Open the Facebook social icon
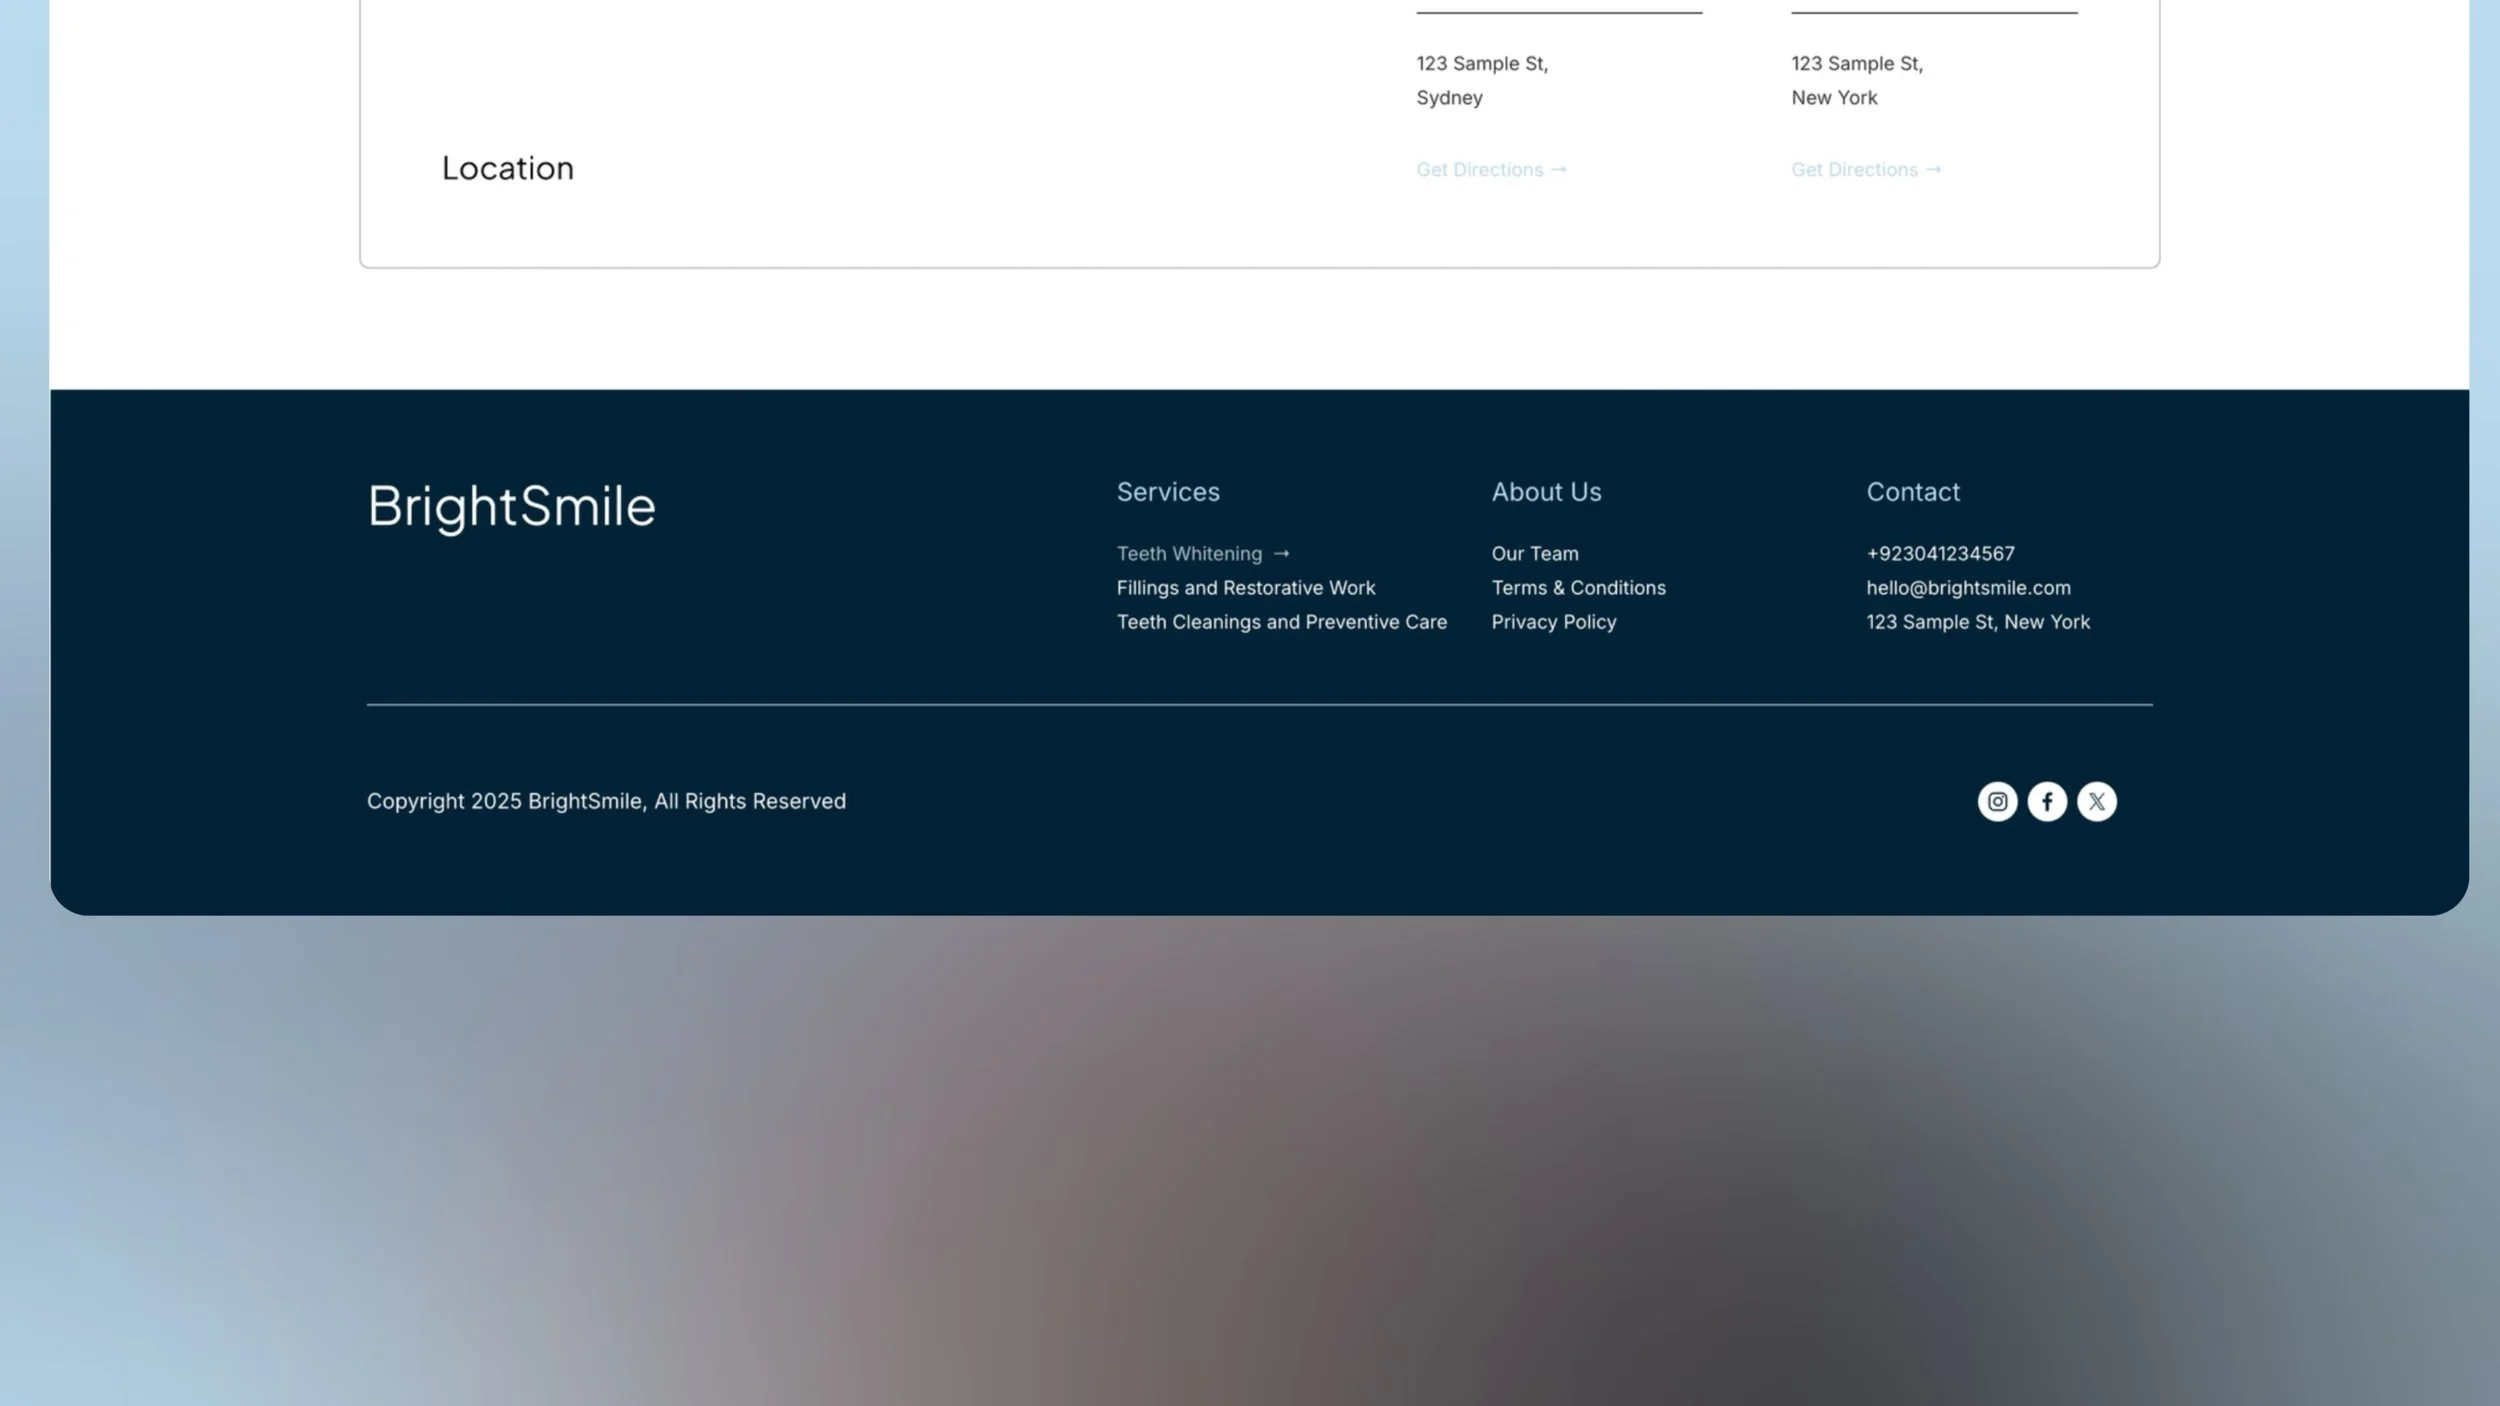 coord(2046,801)
